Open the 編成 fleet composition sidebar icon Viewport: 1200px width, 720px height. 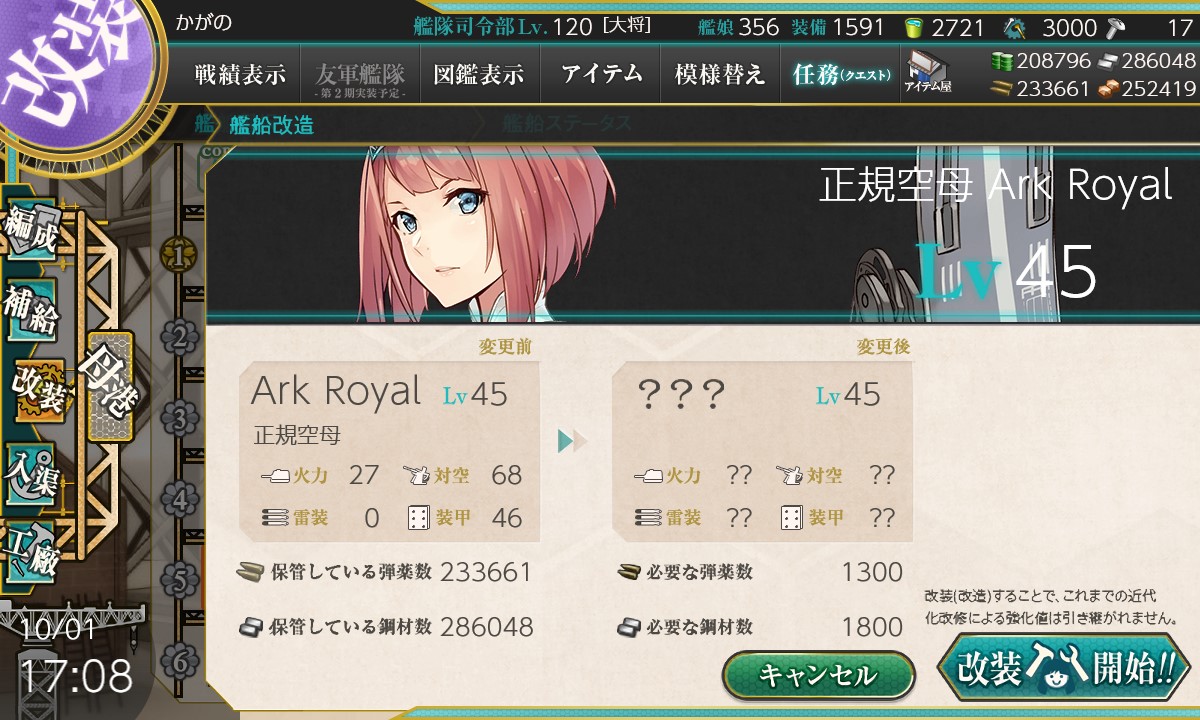tap(30, 231)
